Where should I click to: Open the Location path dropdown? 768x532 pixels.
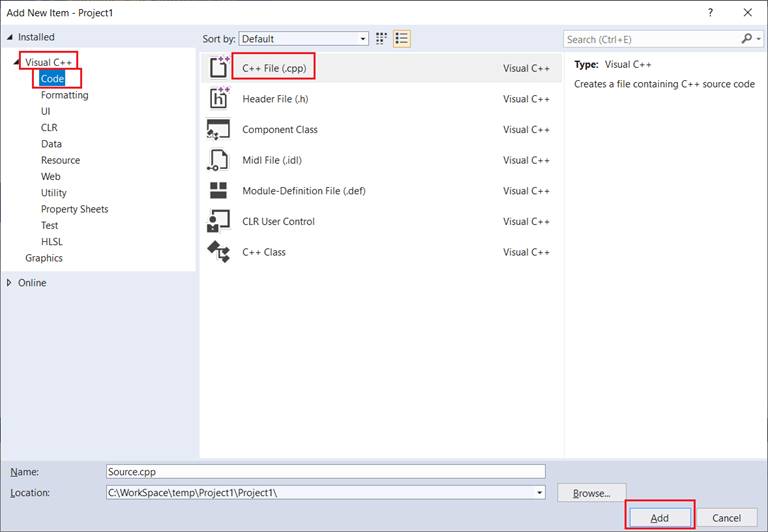[x=540, y=492]
